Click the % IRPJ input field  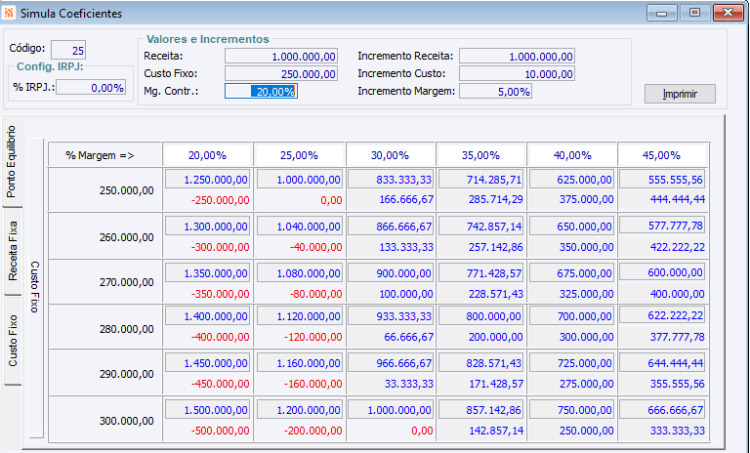91,88
